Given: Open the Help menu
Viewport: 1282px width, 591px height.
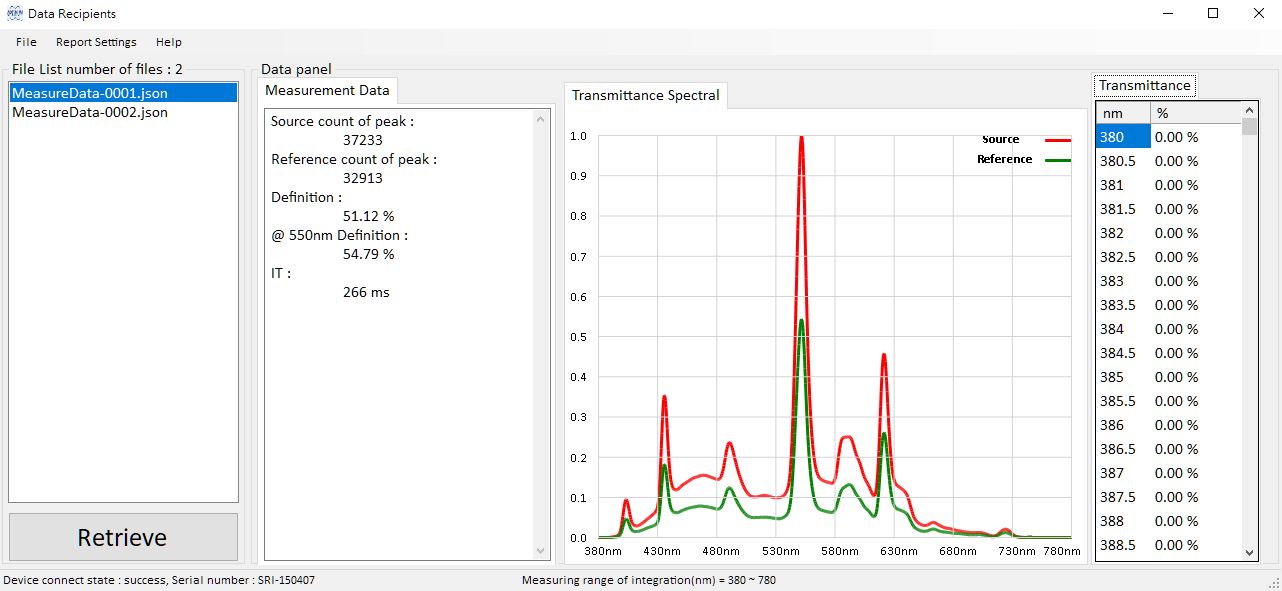Looking at the screenshot, I should (169, 42).
